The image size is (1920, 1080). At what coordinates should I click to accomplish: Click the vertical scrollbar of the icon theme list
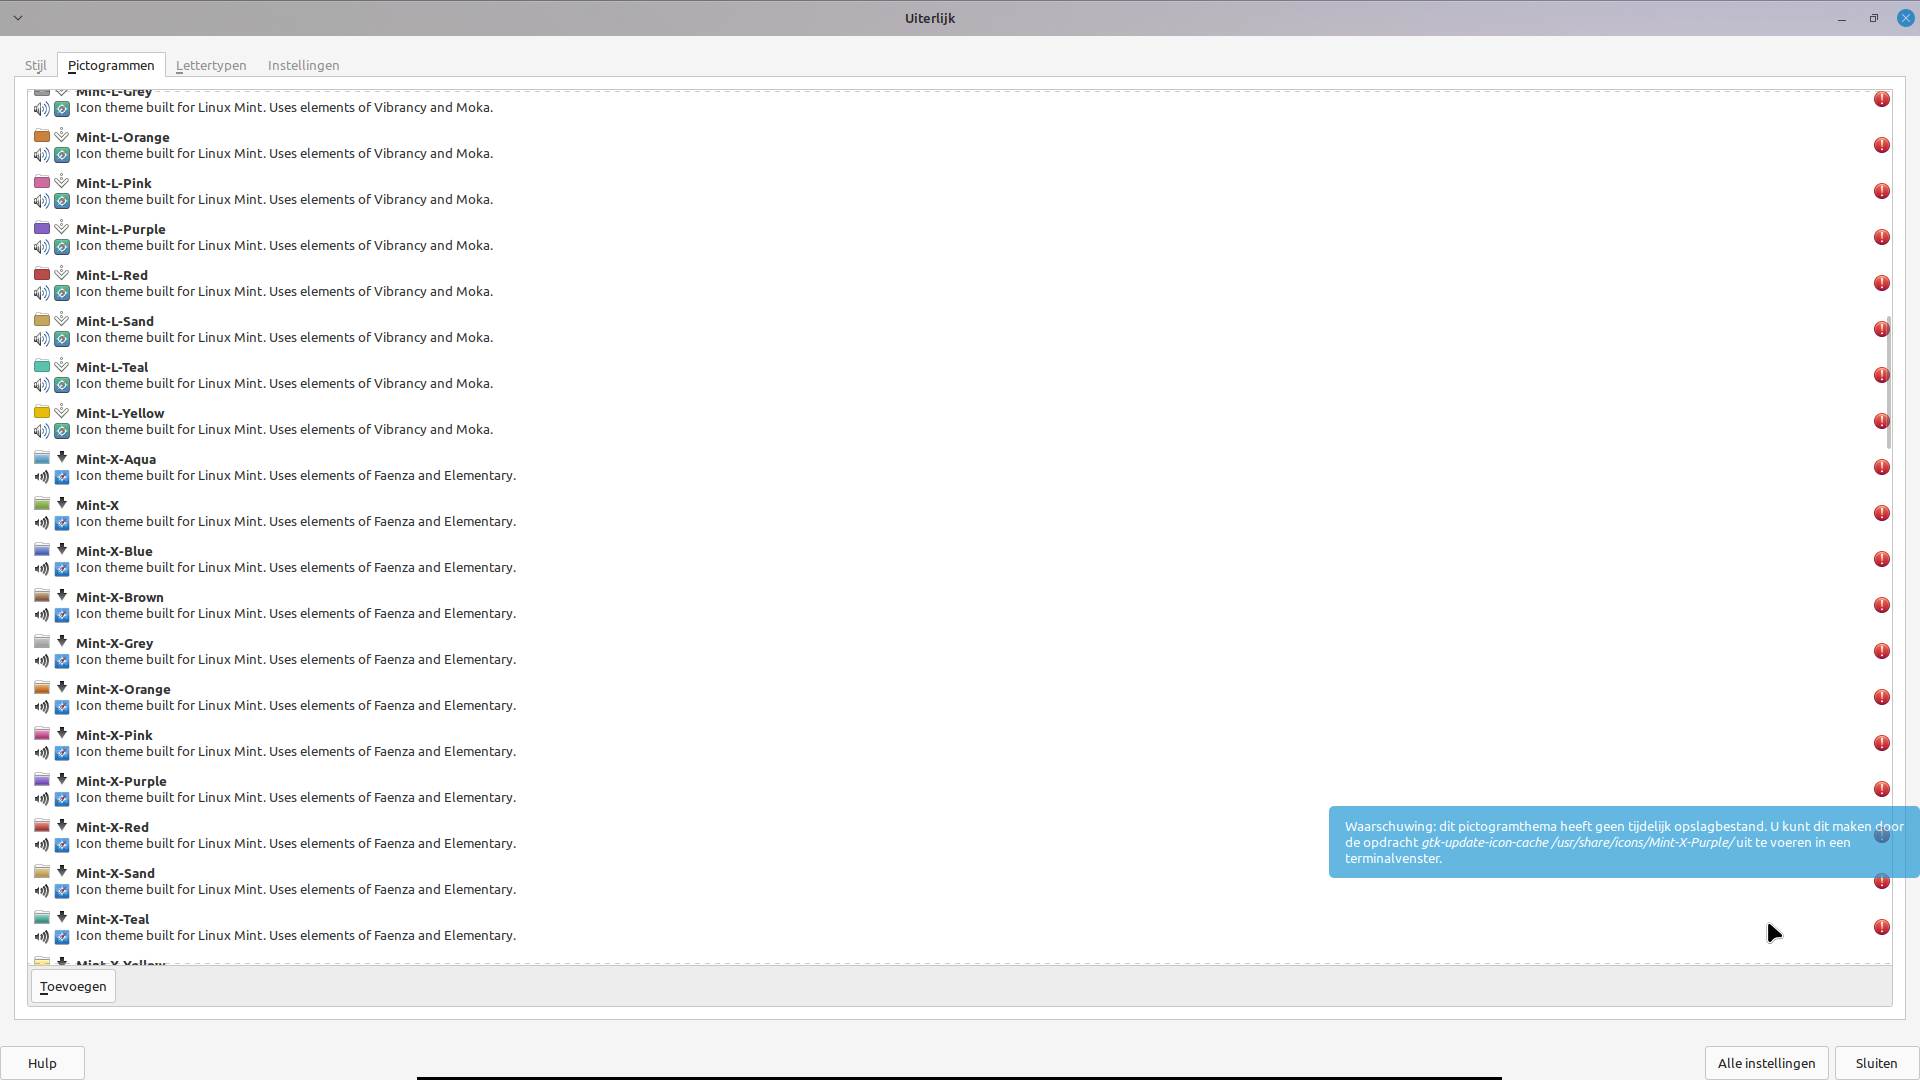click(1888, 383)
